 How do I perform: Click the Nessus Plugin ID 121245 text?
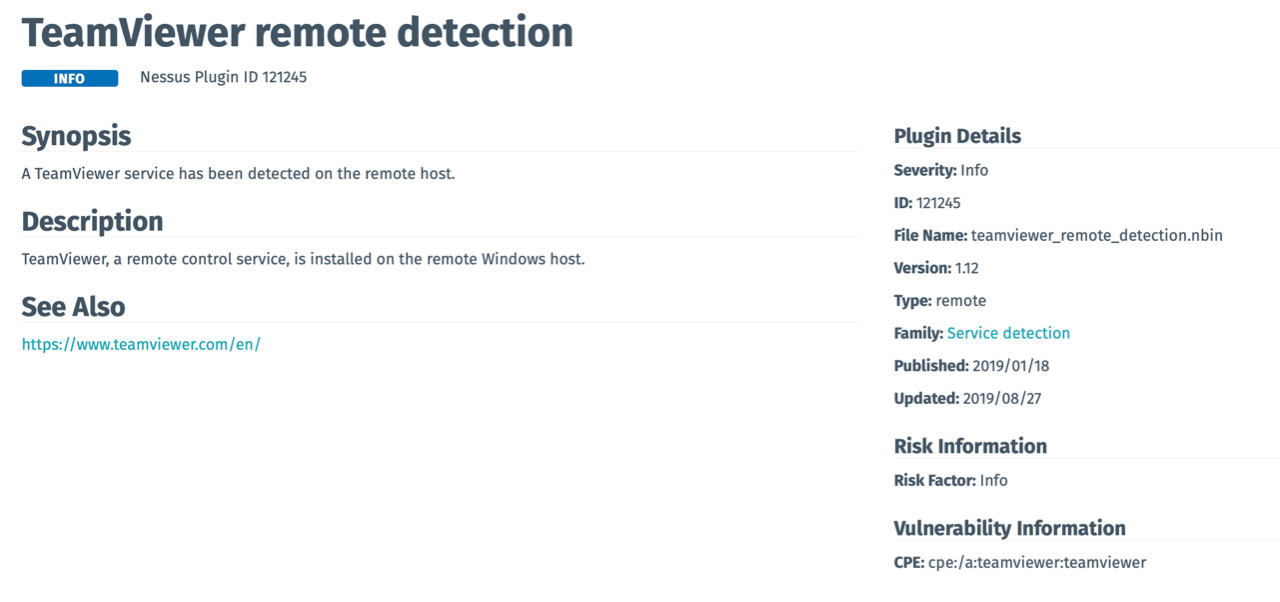tap(223, 77)
